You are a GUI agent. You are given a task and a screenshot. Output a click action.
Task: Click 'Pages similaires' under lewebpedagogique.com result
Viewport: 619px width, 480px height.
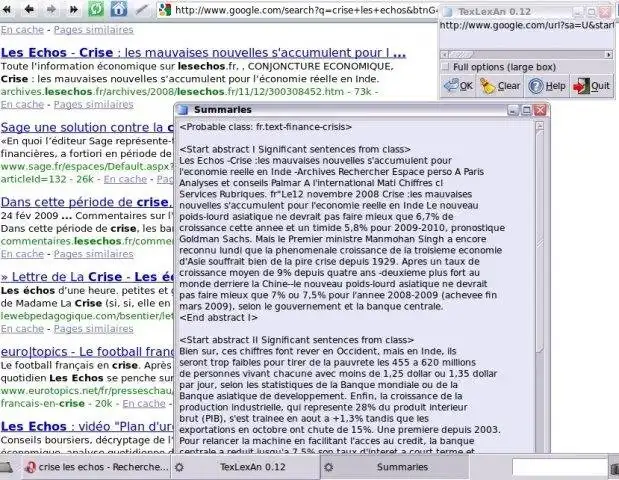(x=94, y=329)
